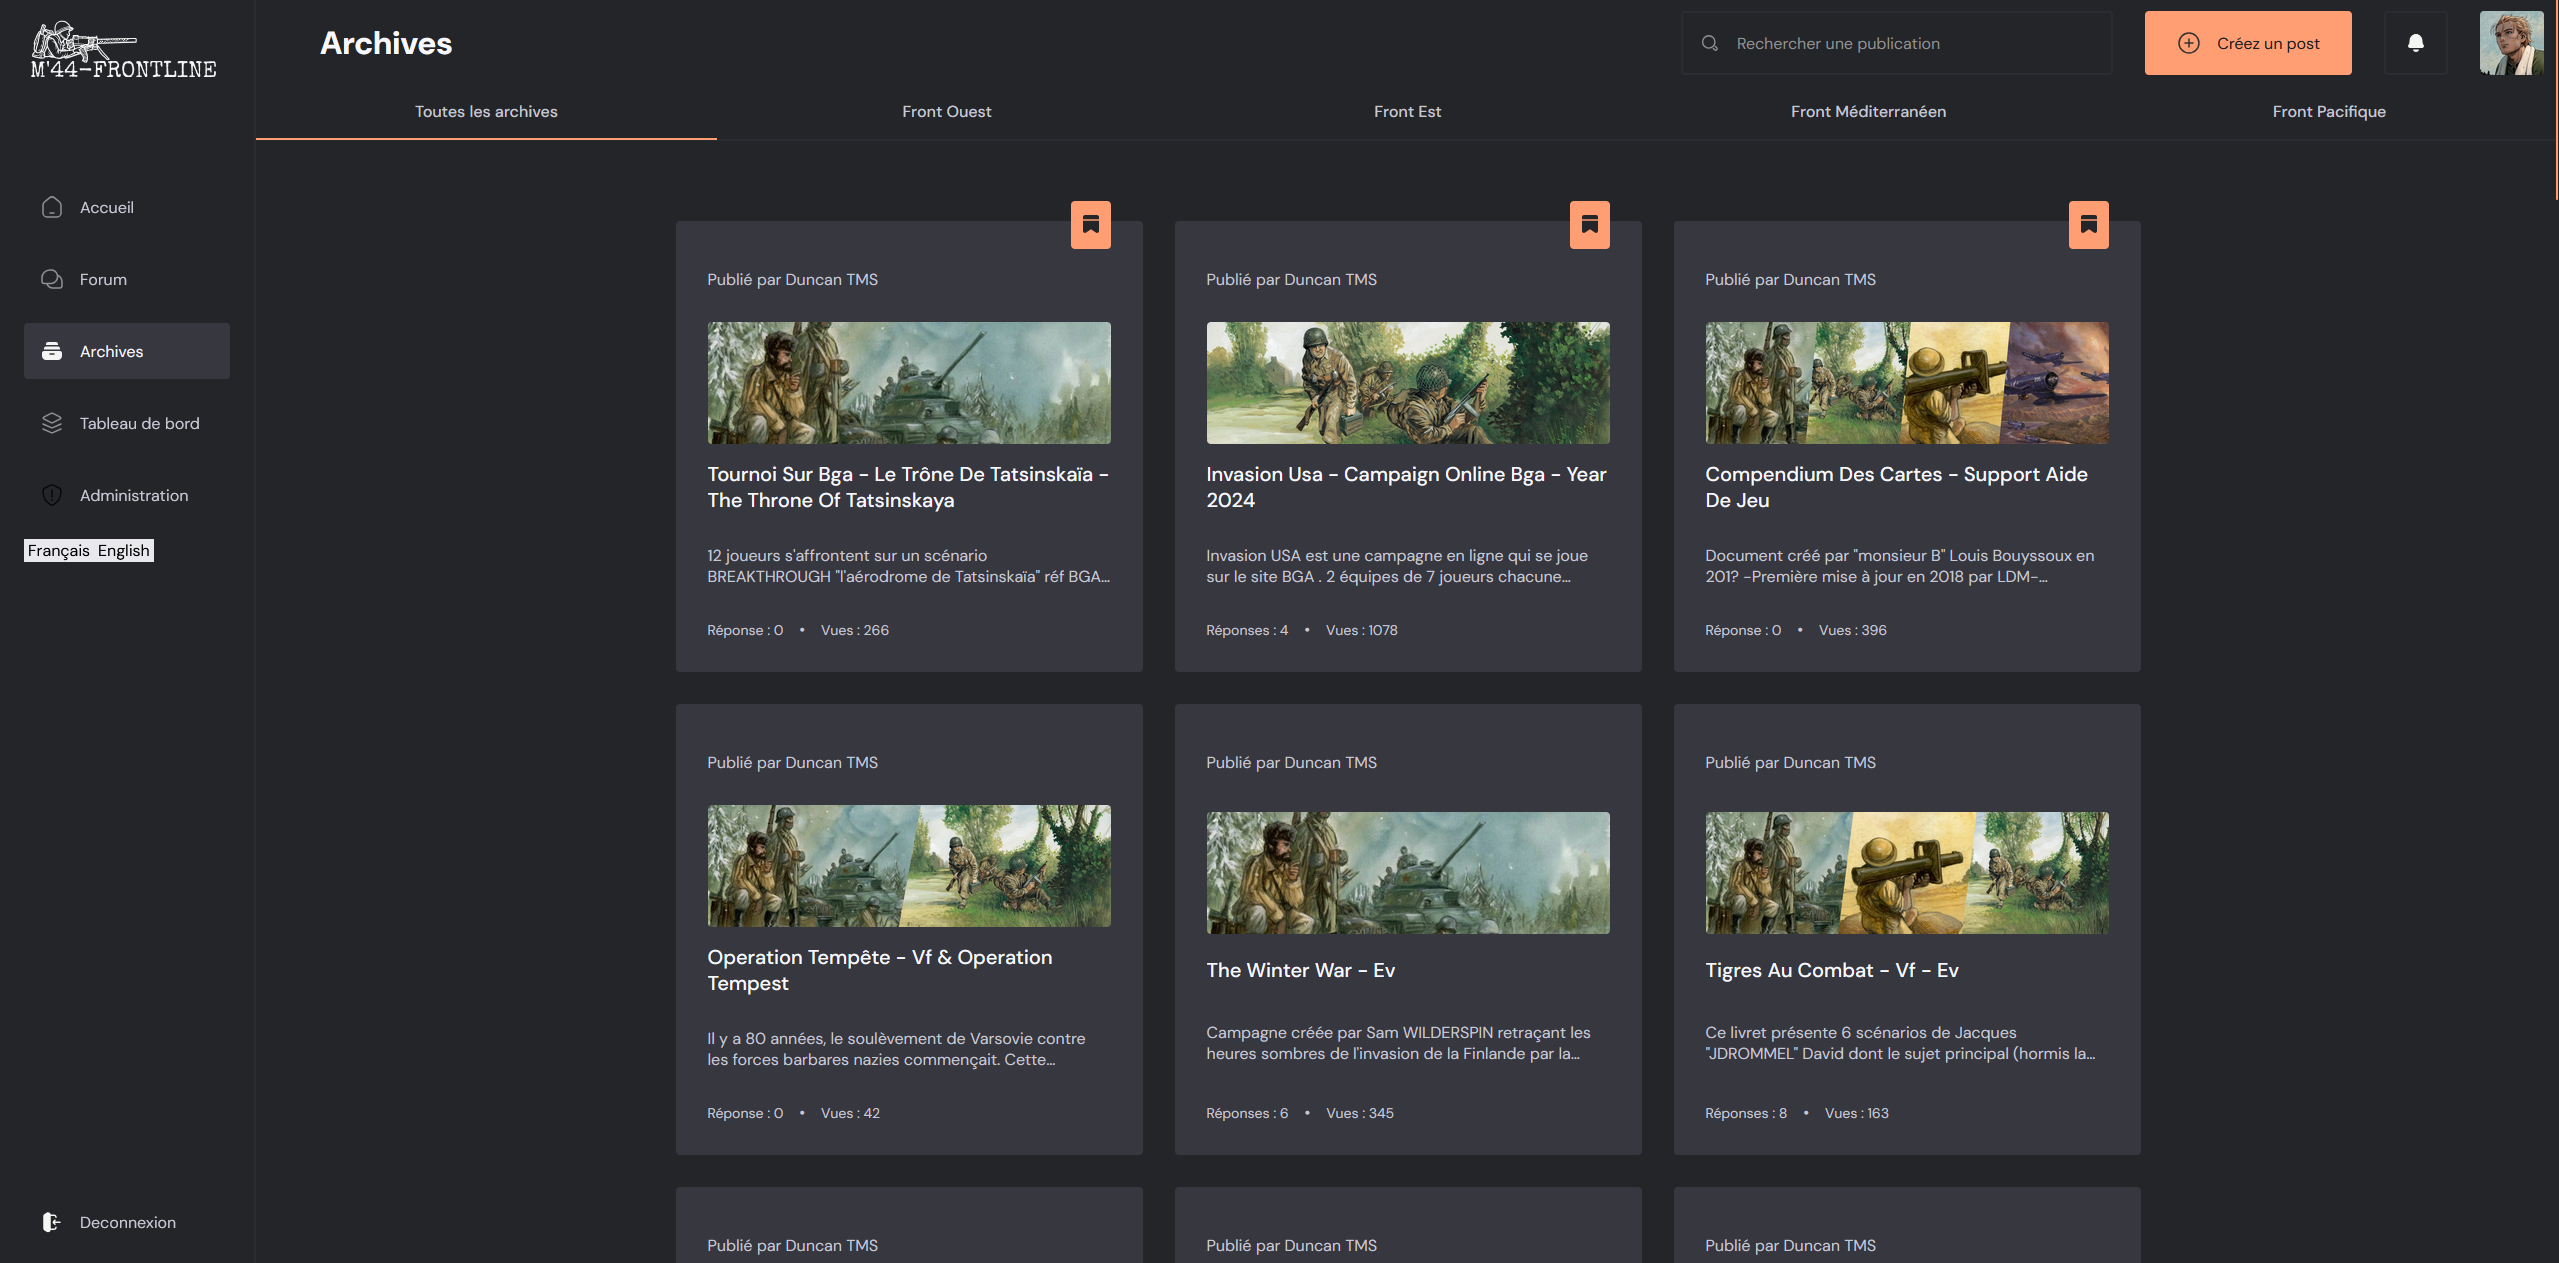Switch to the Front Pacifique tab
Screen dimensions: 2559x1263
tap(2328, 111)
